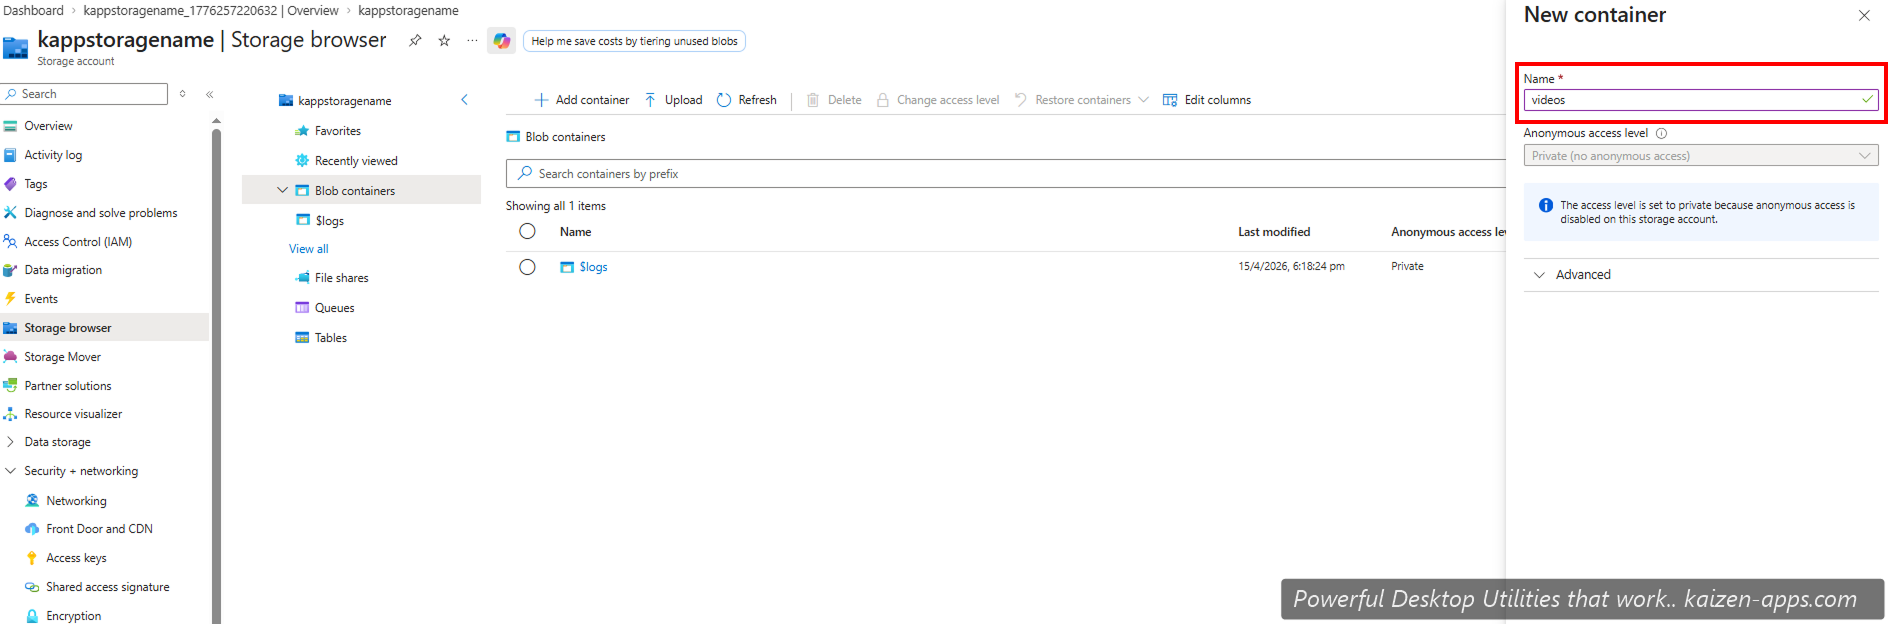The height and width of the screenshot is (624, 1888).
Task: Open Tags in the side menu
Action: [x=36, y=184]
